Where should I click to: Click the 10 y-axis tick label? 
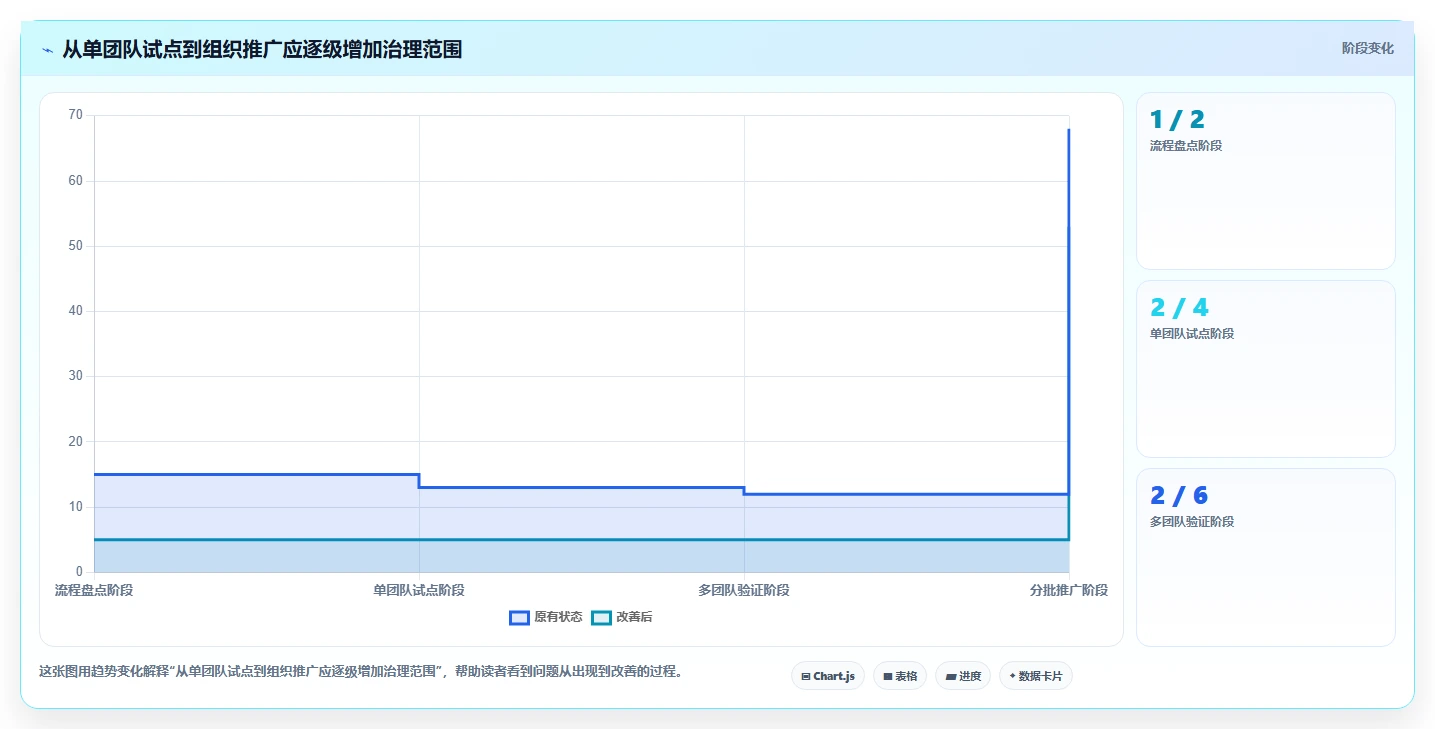click(76, 507)
